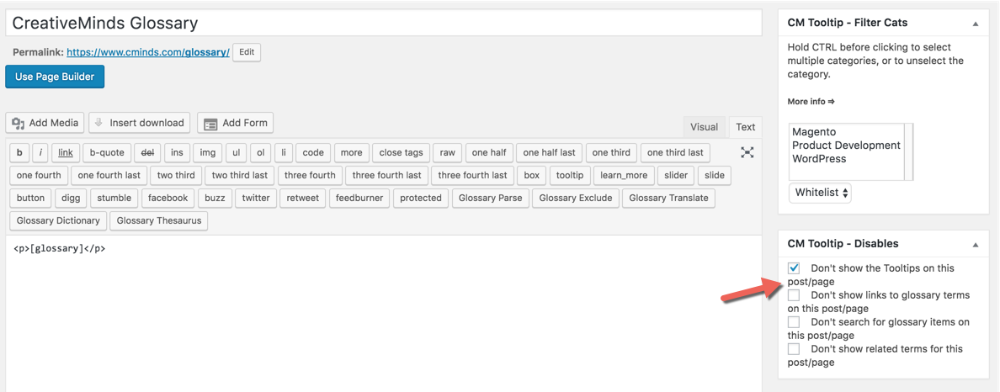Click the learn_more shortcode button

(624, 175)
